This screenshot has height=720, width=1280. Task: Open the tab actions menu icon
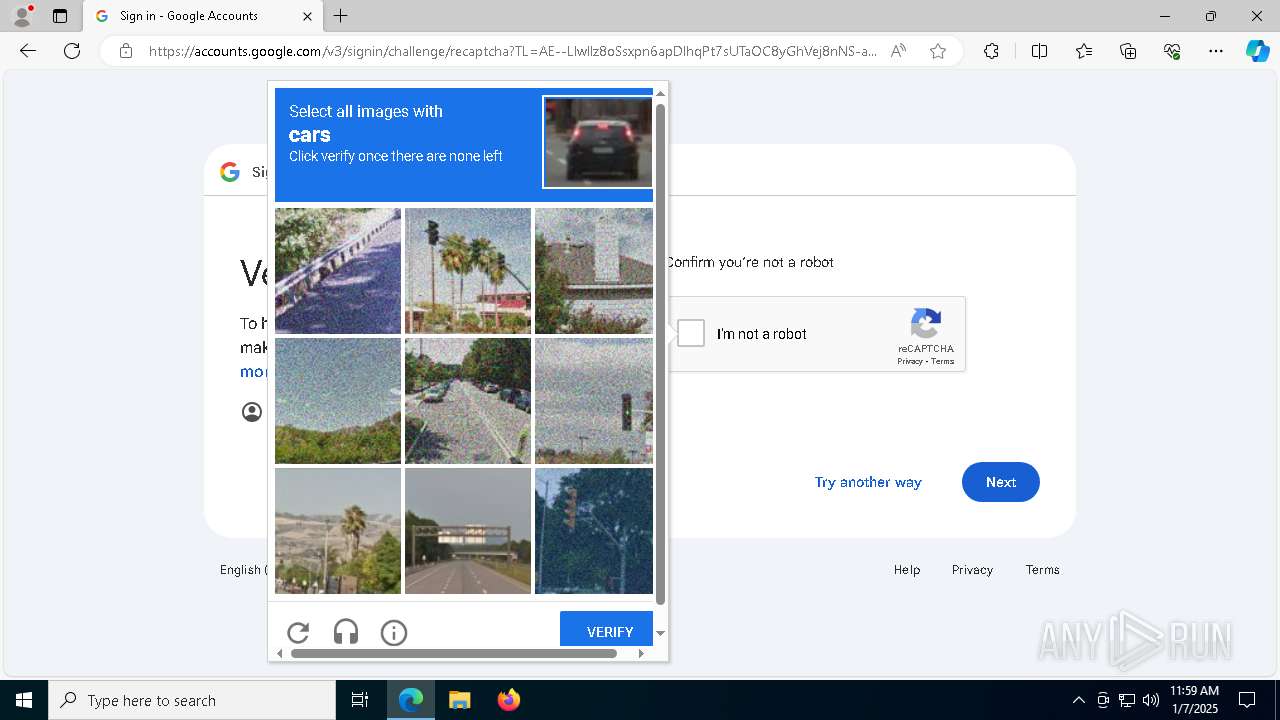[60, 16]
